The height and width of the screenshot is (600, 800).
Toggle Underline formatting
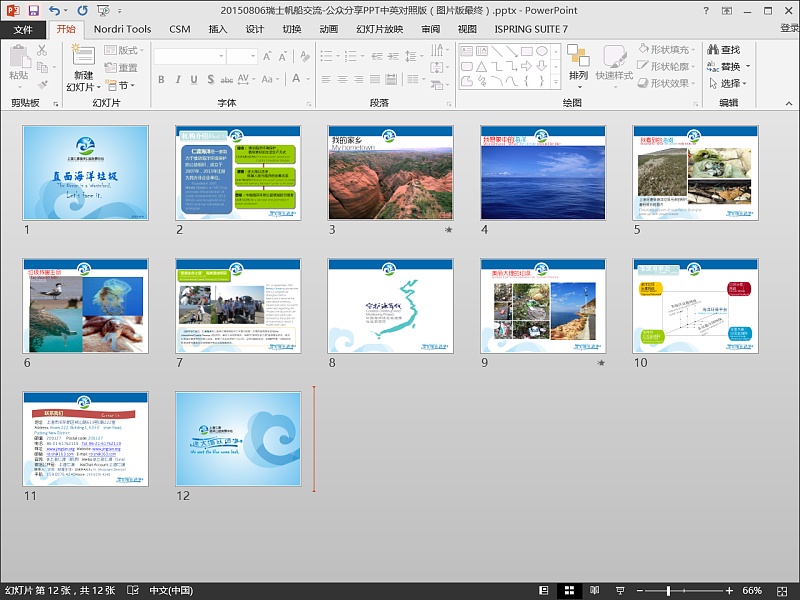(194, 79)
